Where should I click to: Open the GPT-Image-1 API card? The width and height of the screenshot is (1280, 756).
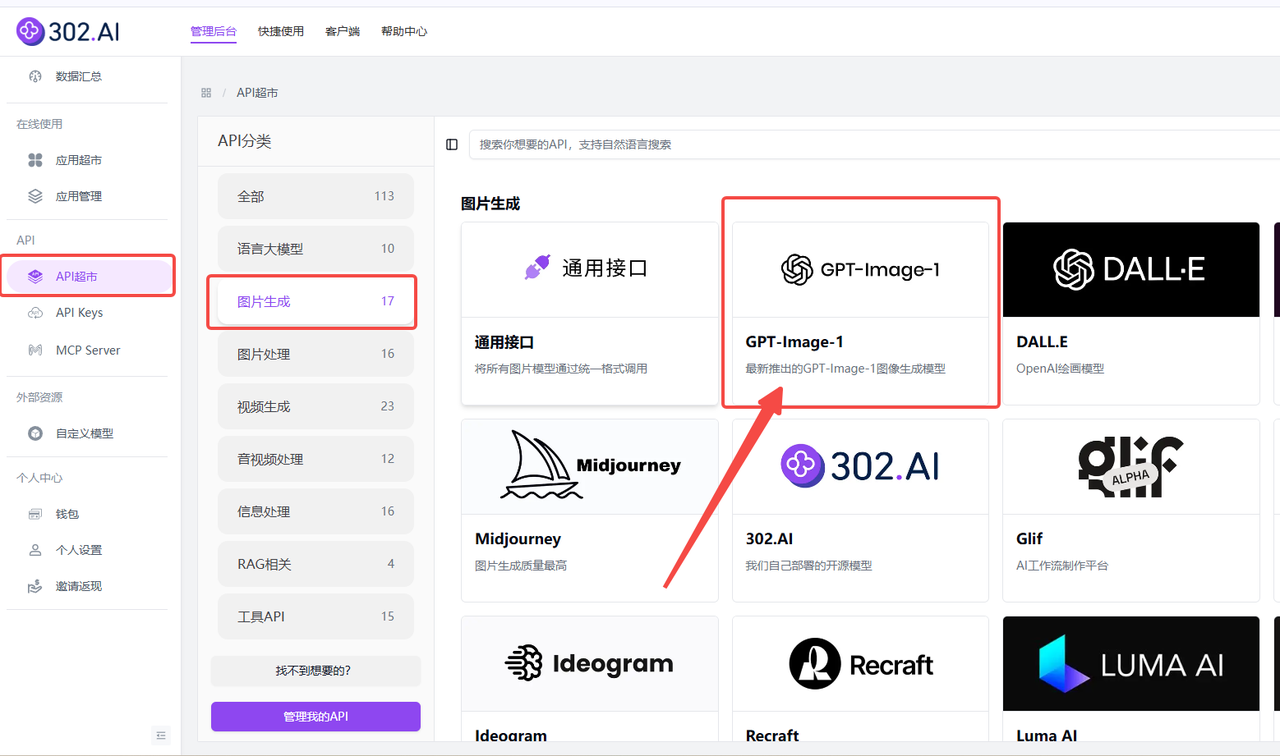click(x=860, y=313)
